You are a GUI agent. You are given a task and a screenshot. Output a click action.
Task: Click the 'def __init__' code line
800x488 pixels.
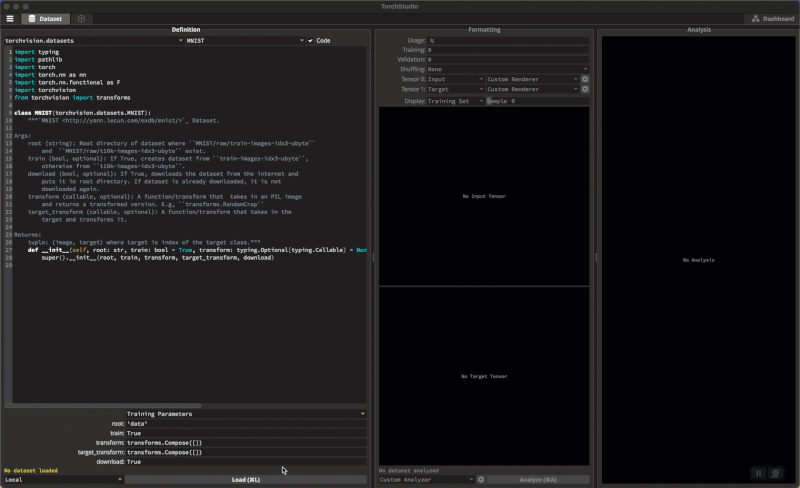click(x=197, y=250)
